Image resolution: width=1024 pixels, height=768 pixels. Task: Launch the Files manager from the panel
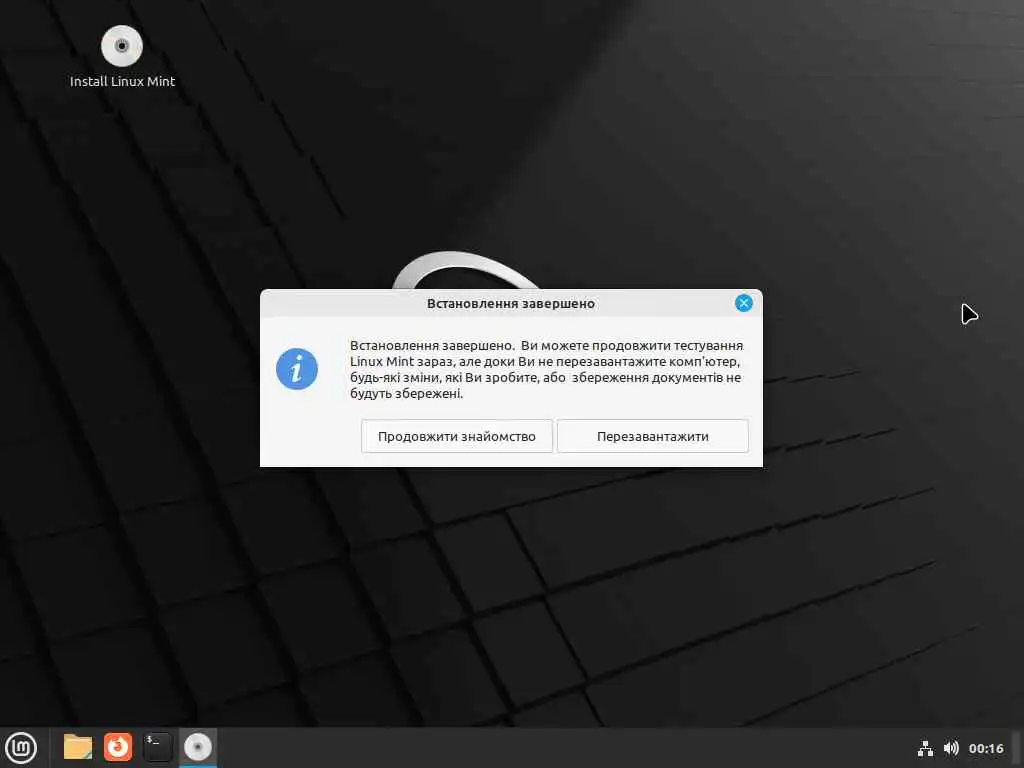(x=78, y=747)
